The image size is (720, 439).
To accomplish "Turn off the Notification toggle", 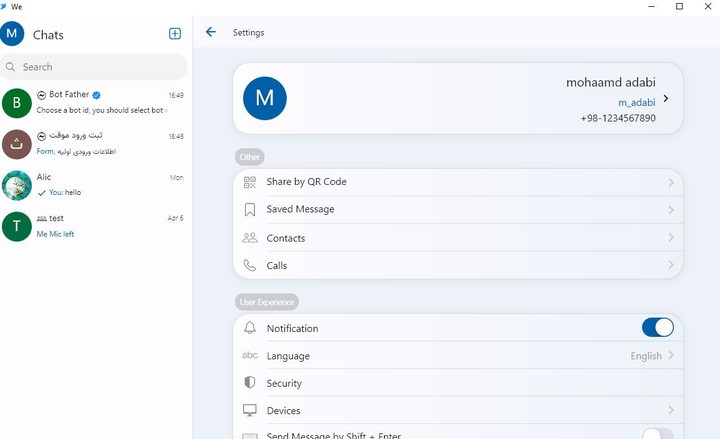I will coord(657,328).
